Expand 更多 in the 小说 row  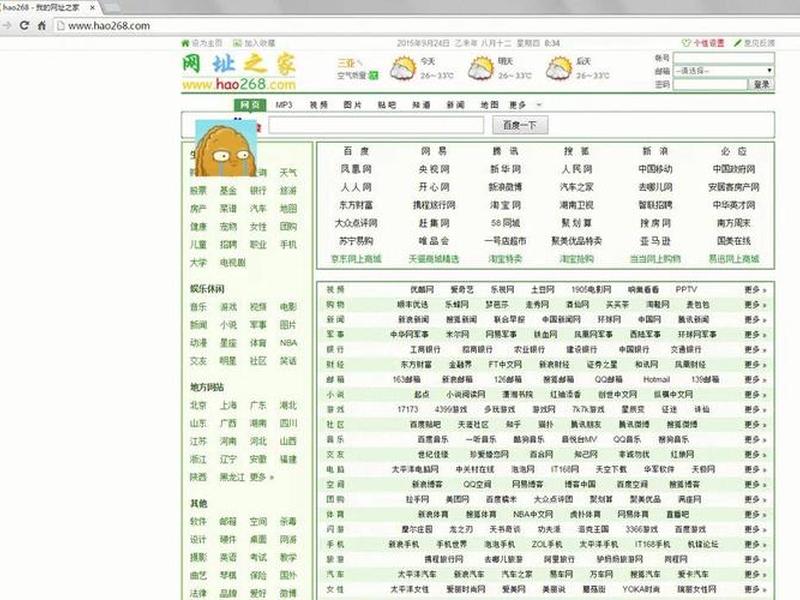click(755, 394)
